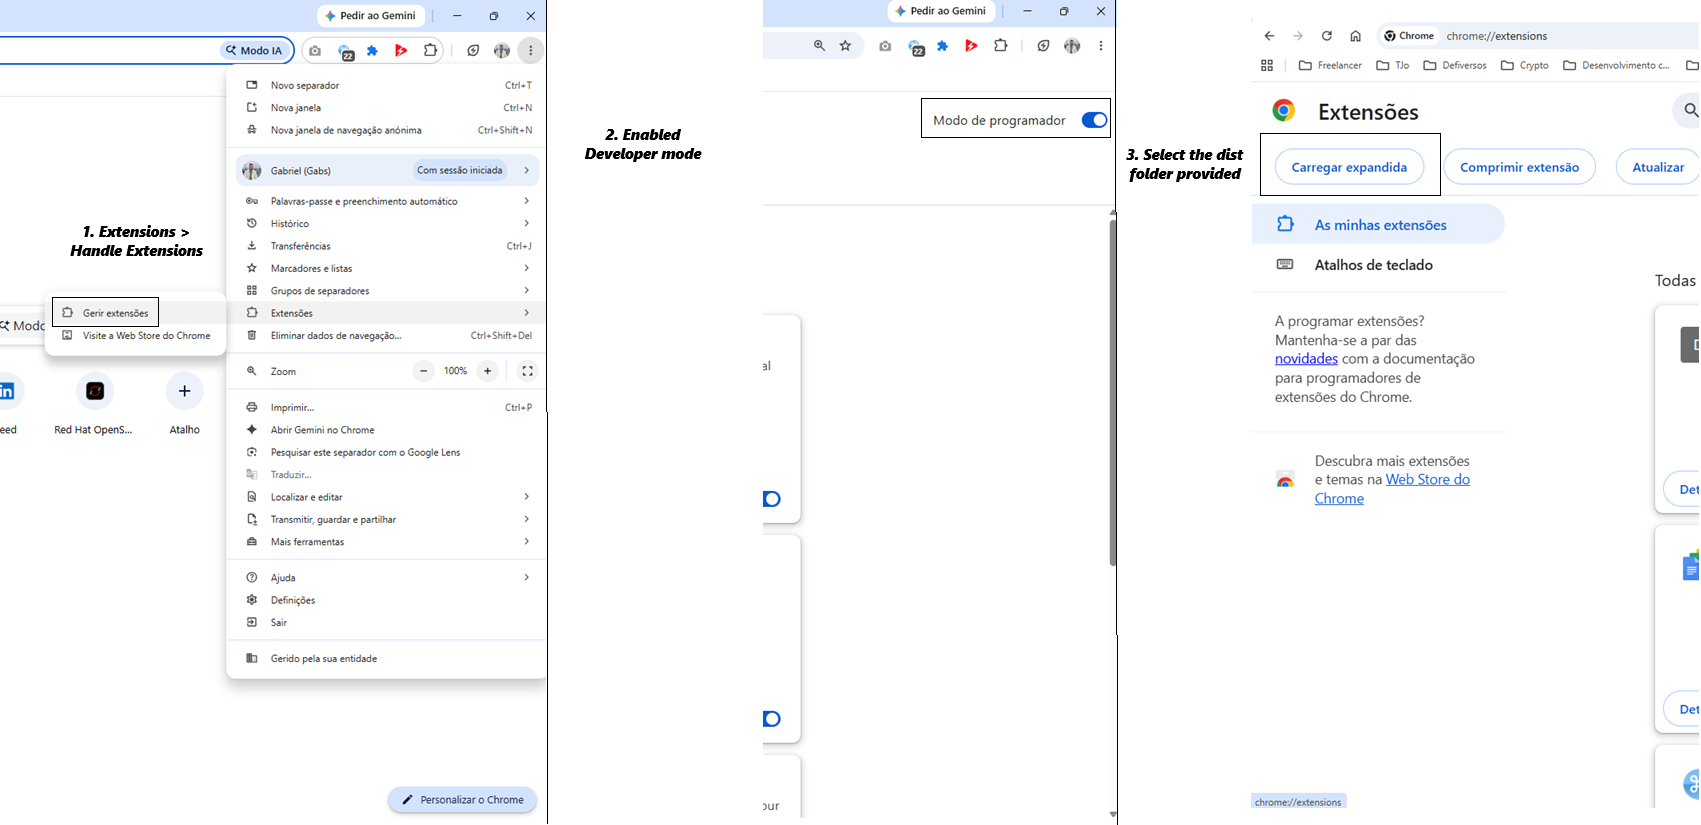Open the novidades documentation link
Screen dimensions: 1701x825
[x=1306, y=359]
